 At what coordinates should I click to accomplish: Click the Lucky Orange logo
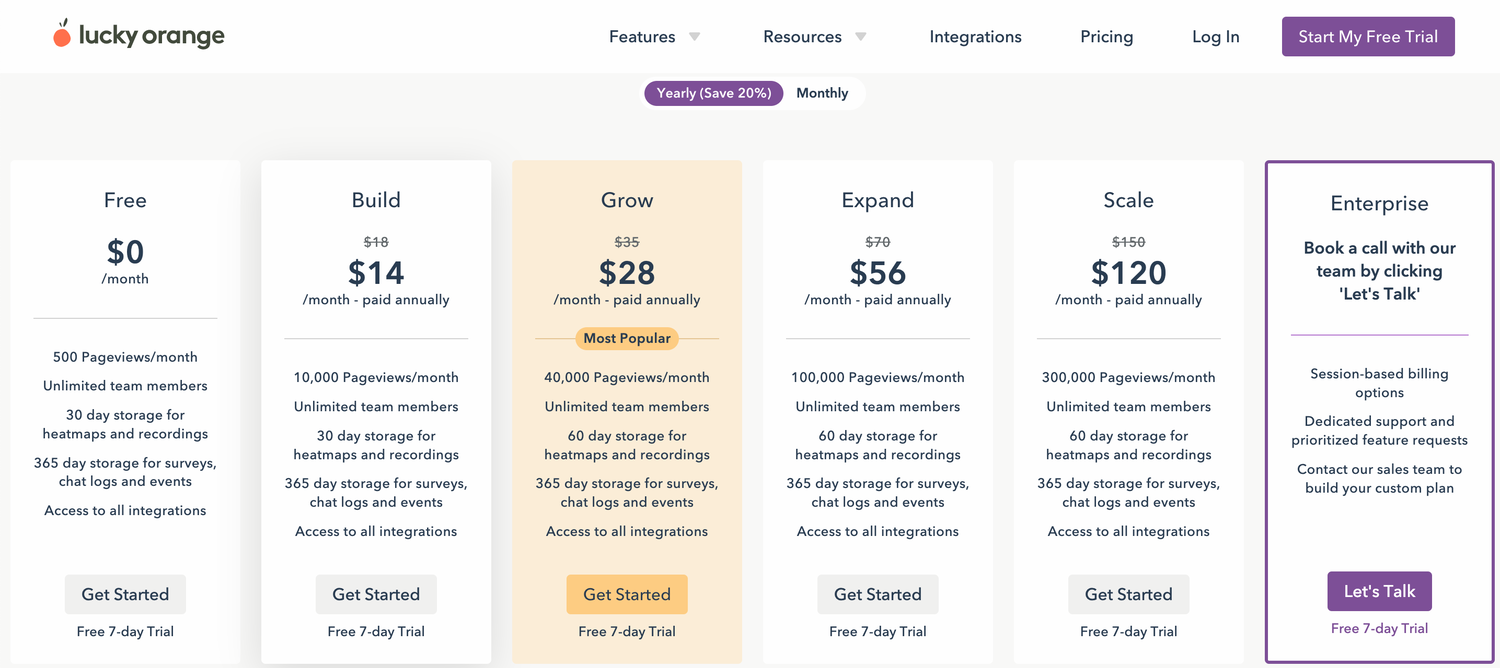click(139, 35)
